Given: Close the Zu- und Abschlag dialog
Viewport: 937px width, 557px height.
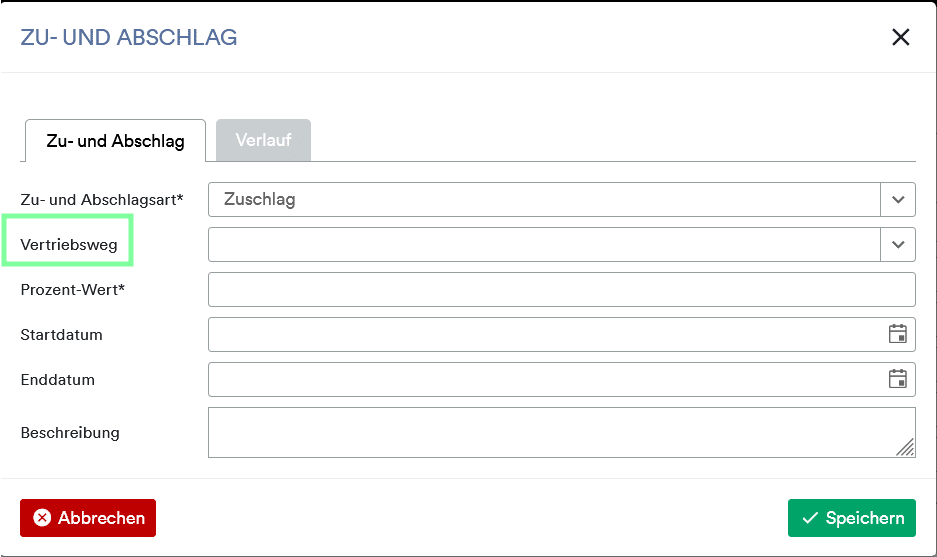Looking at the screenshot, I should [901, 37].
